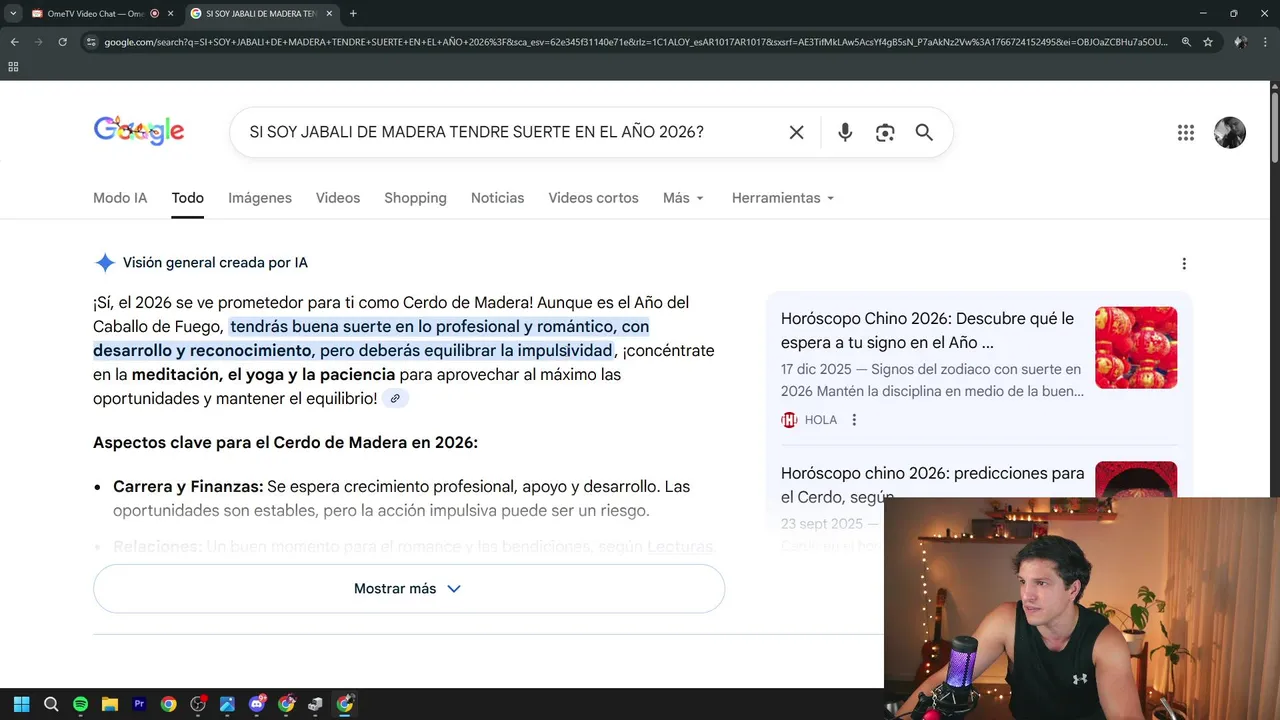Click the source link chip after equilibrio
This screenshot has height=720, width=1280.
(x=395, y=399)
